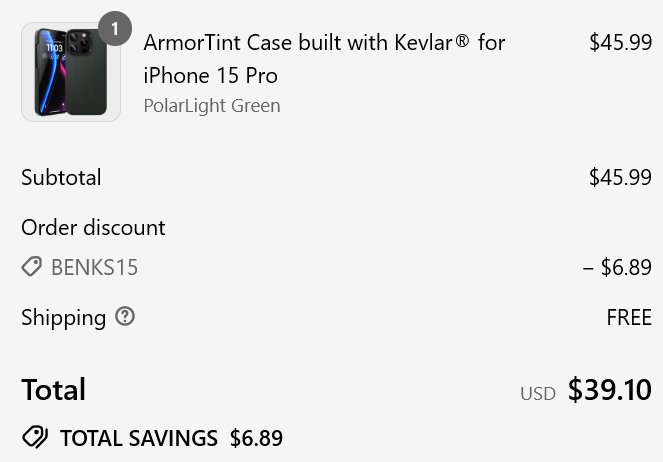This screenshot has height=462, width=663.
Task: Click the subtotal amount $45.99
Action: tap(620, 177)
